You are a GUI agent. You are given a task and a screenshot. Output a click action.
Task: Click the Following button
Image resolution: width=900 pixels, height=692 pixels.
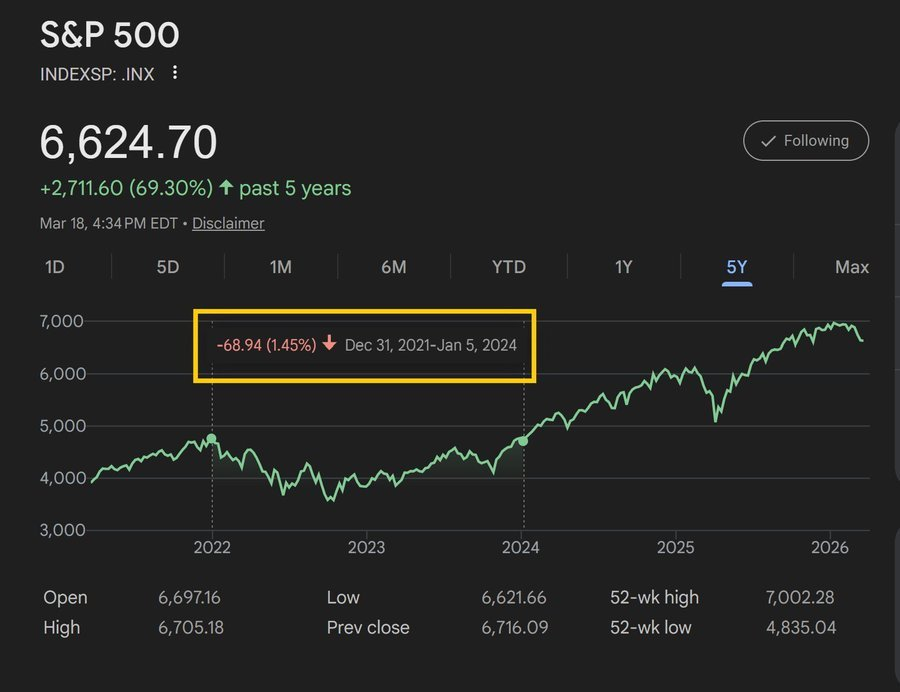805,141
